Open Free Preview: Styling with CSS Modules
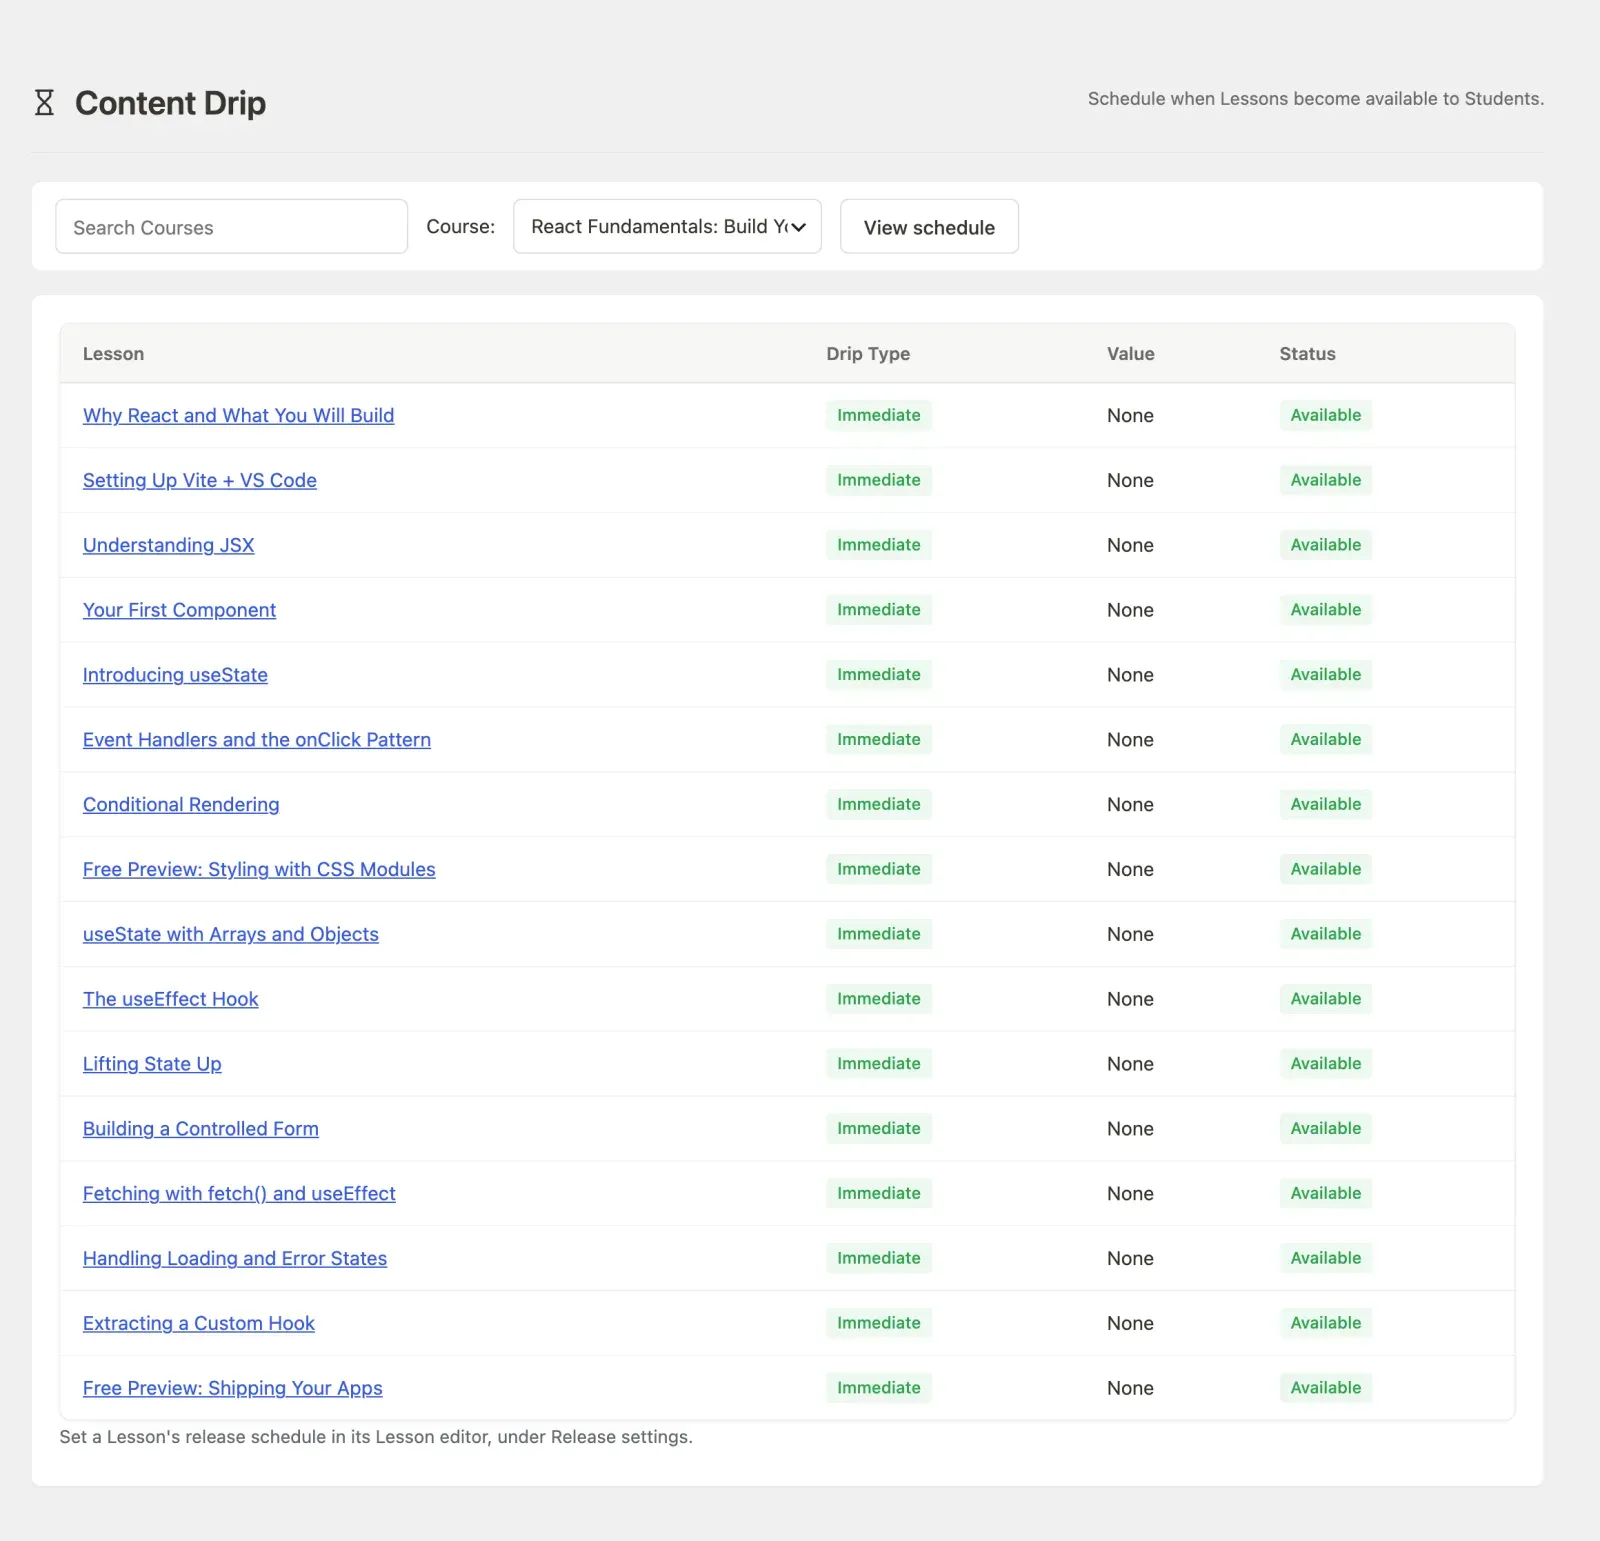 (x=259, y=869)
